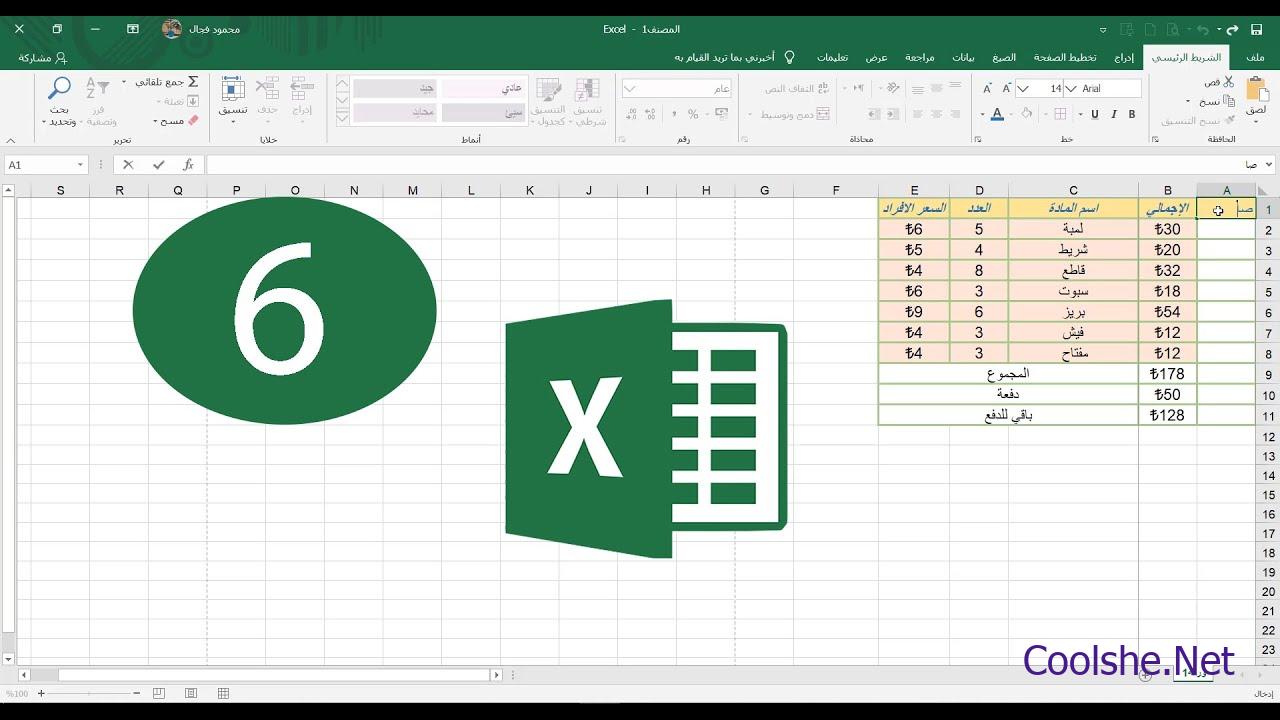Open the font color dropdown arrow

point(982,115)
